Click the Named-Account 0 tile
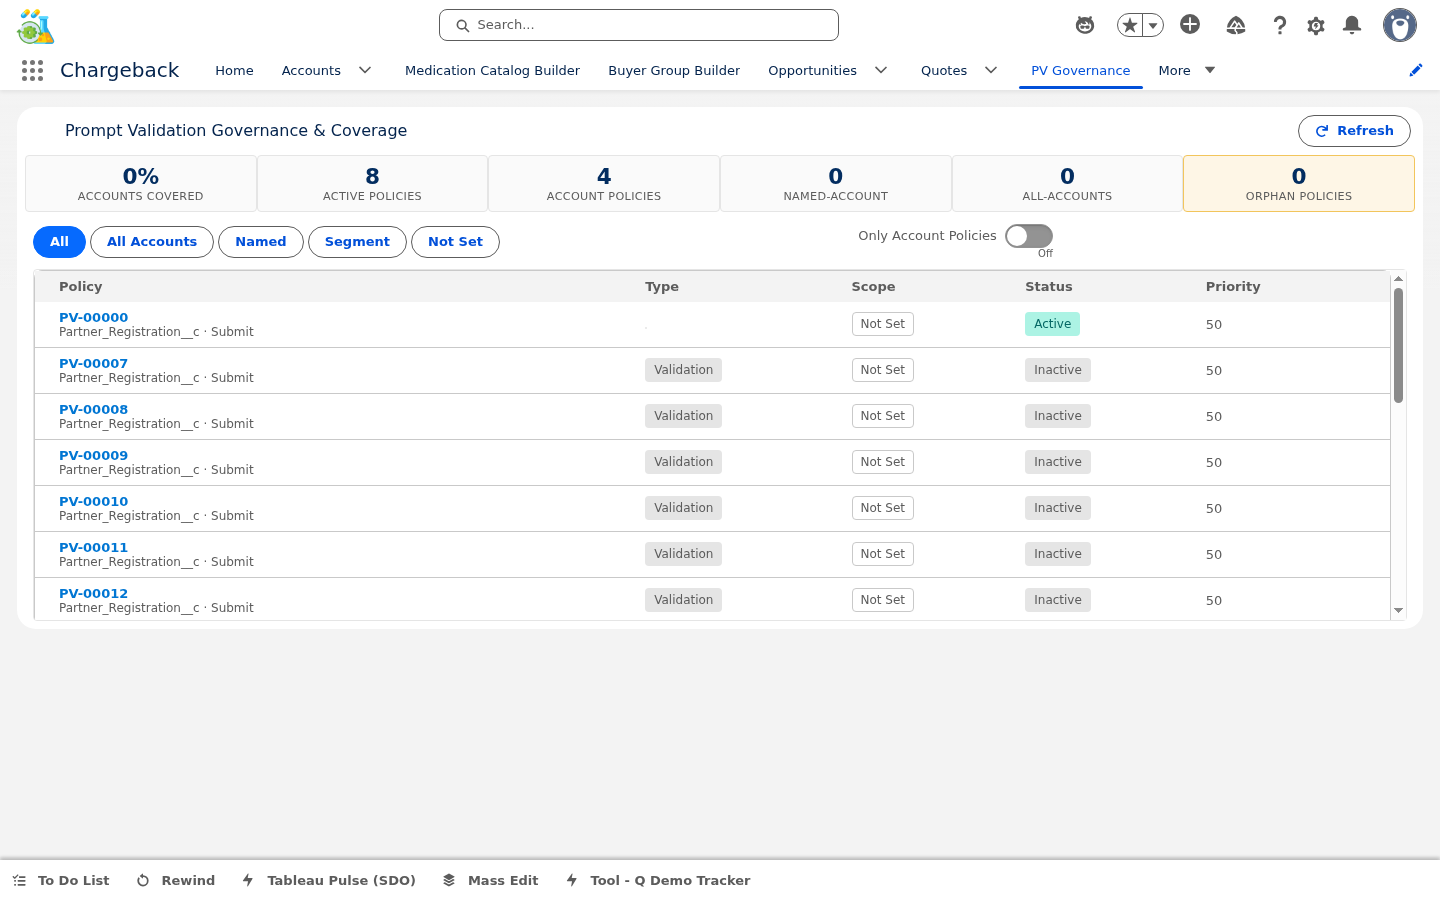The height and width of the screenshot is (900, 1440). pos(836,184)
